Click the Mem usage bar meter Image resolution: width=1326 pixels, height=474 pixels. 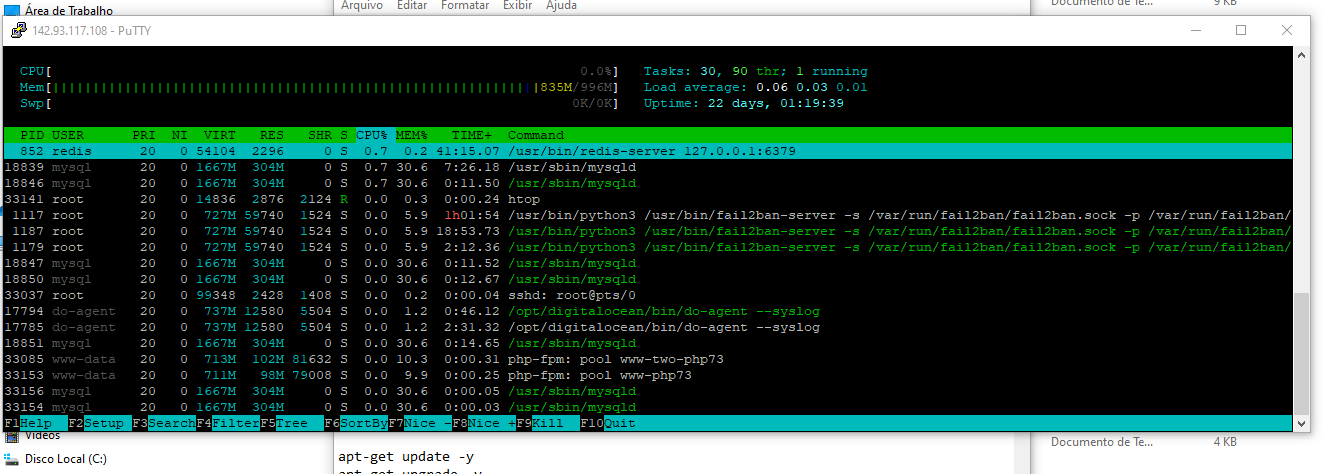pos(319,87)
